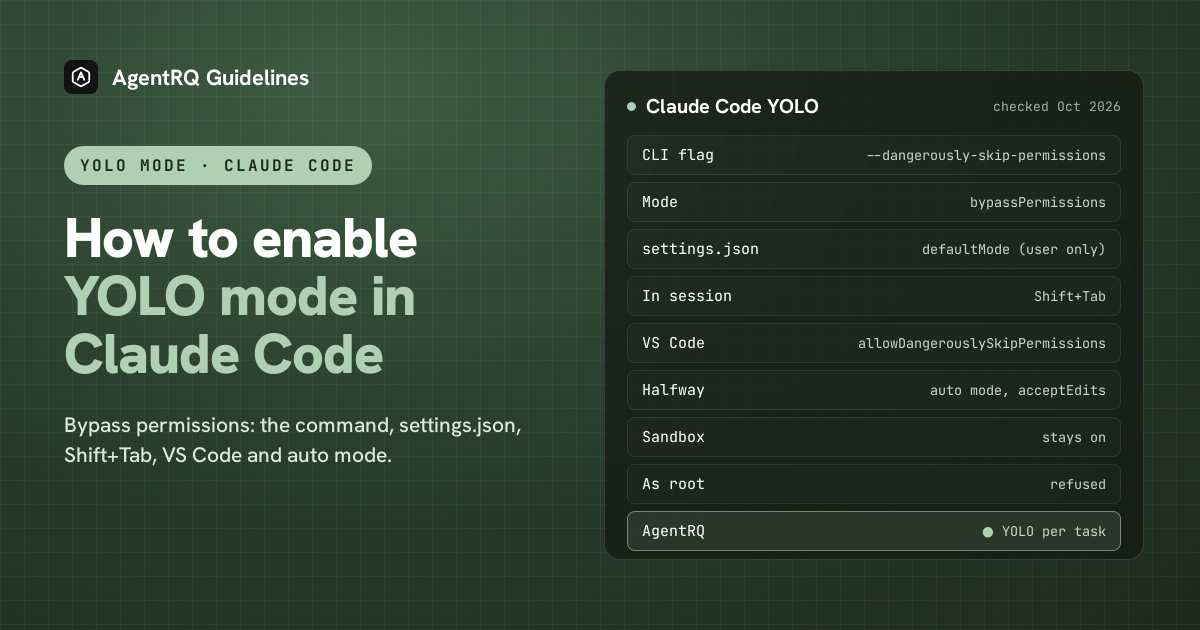Viewport: 1200px width, 630px height.
Task: Click the green status dot before YOLO per task
Action: click(x=988, y=532)
